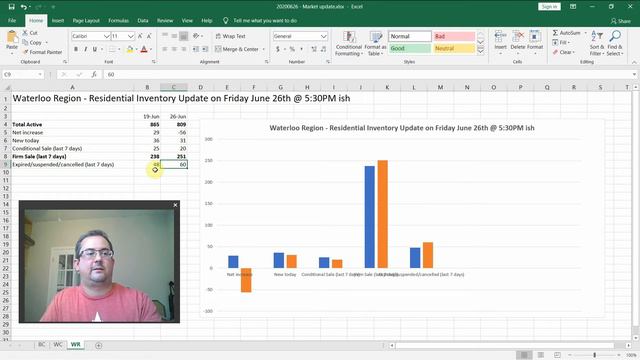Click the Format Painter brush
Image resolution: width=640 pixels, height=360 pixels.
pyautogui.click(x=42, y=52)
